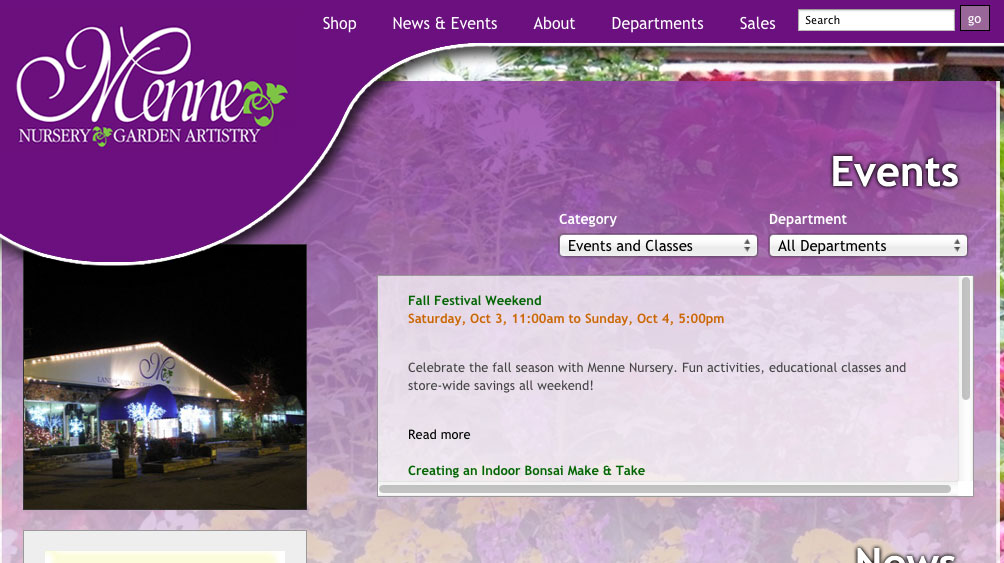Open Creating an Indoor Bonsai Make & Take
The image size is (1004, 563).
pos(526,470)
